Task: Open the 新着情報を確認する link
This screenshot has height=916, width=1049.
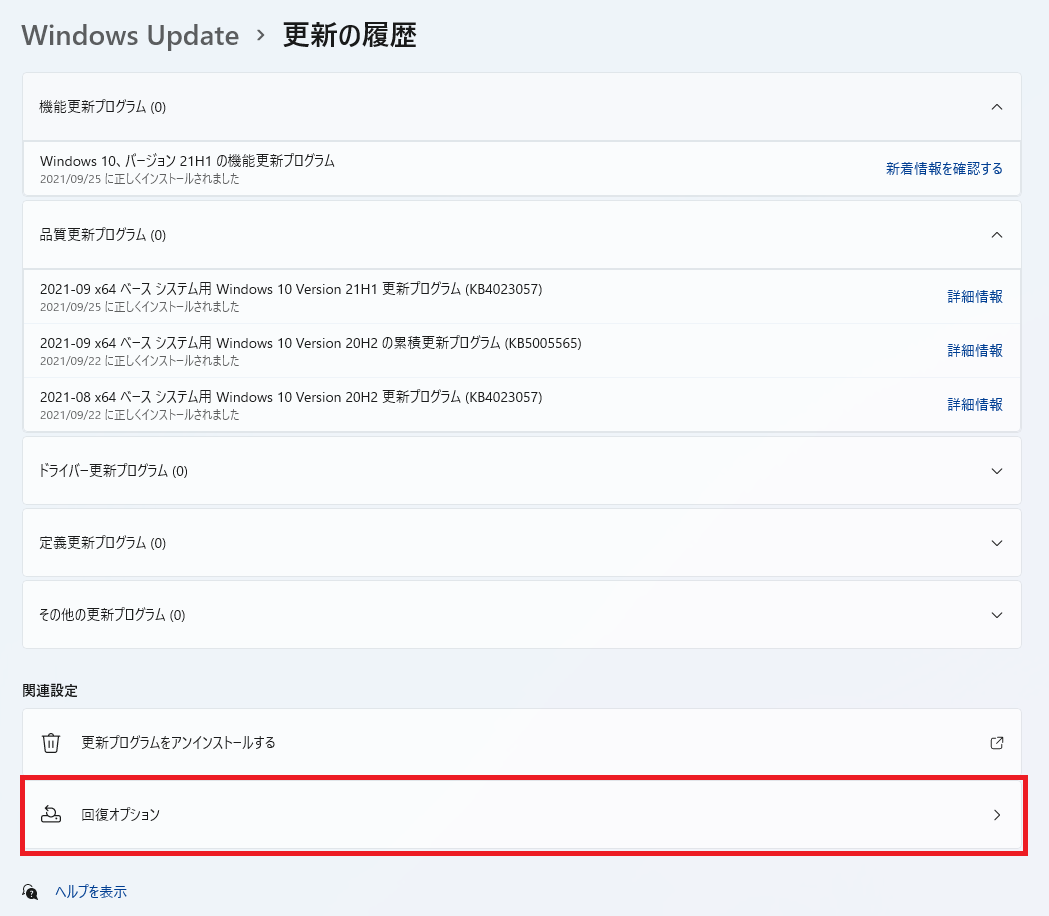Action: coord(944,169)
